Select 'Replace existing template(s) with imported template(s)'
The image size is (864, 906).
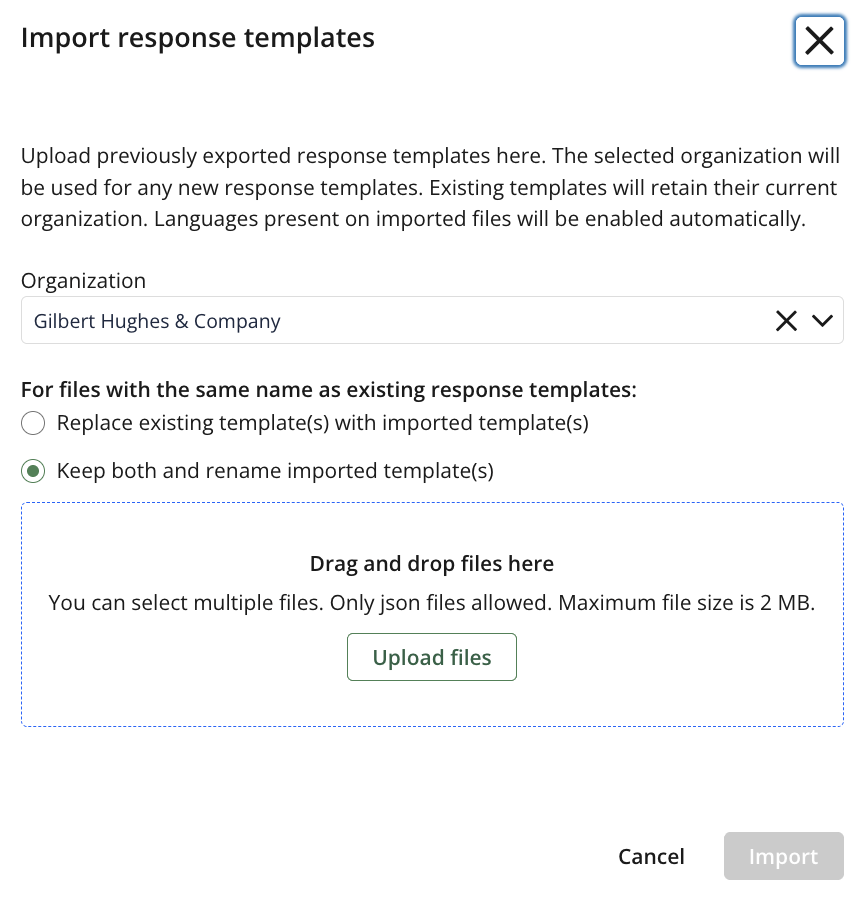tap(33, 423)
